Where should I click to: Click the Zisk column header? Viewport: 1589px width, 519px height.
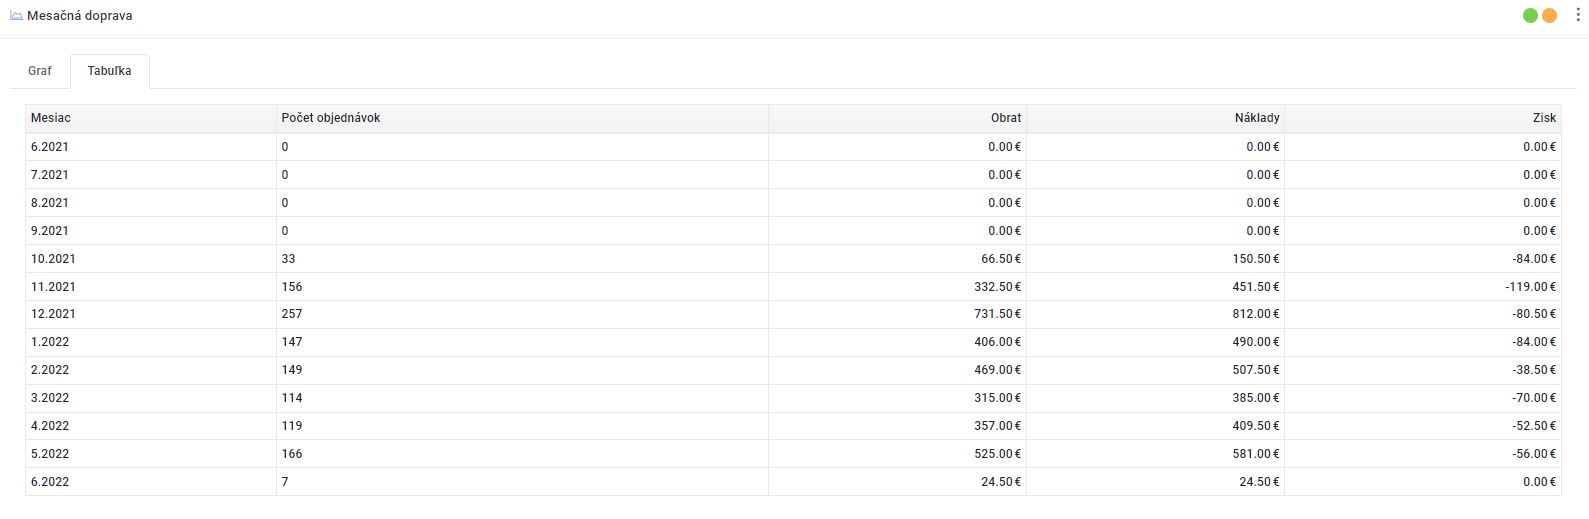pyautogui.click(x=1543, y=118)
